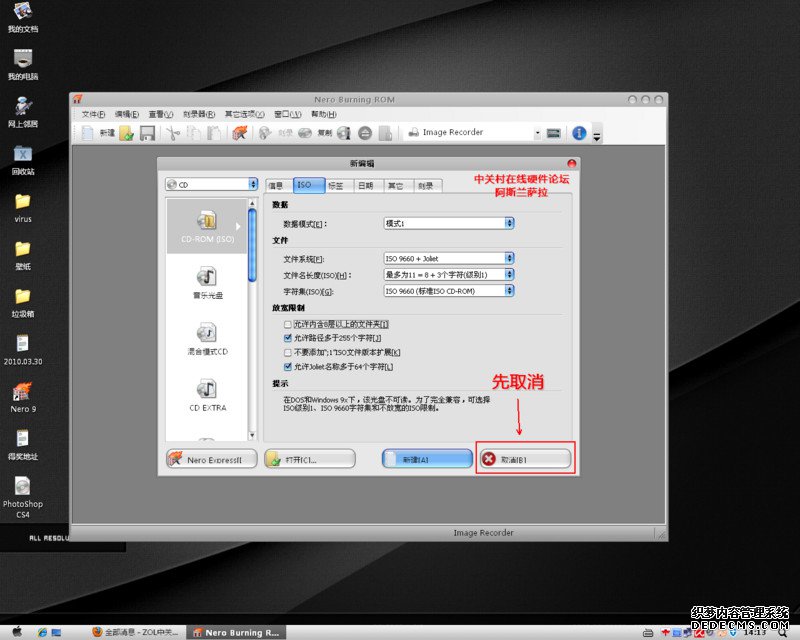Click the 打开 open button
The height and width of the screenshot is (640, 800).
(310, 459)
